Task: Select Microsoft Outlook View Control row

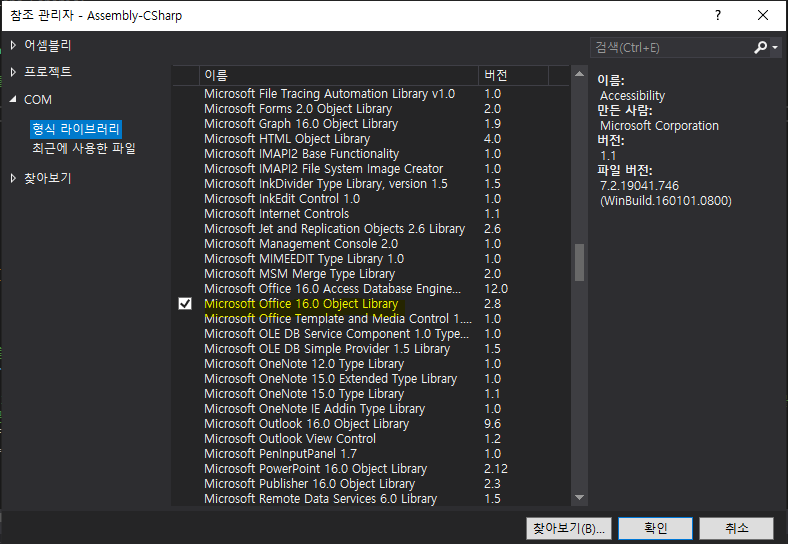Action: pyautogui.click(x=371, y=439)
